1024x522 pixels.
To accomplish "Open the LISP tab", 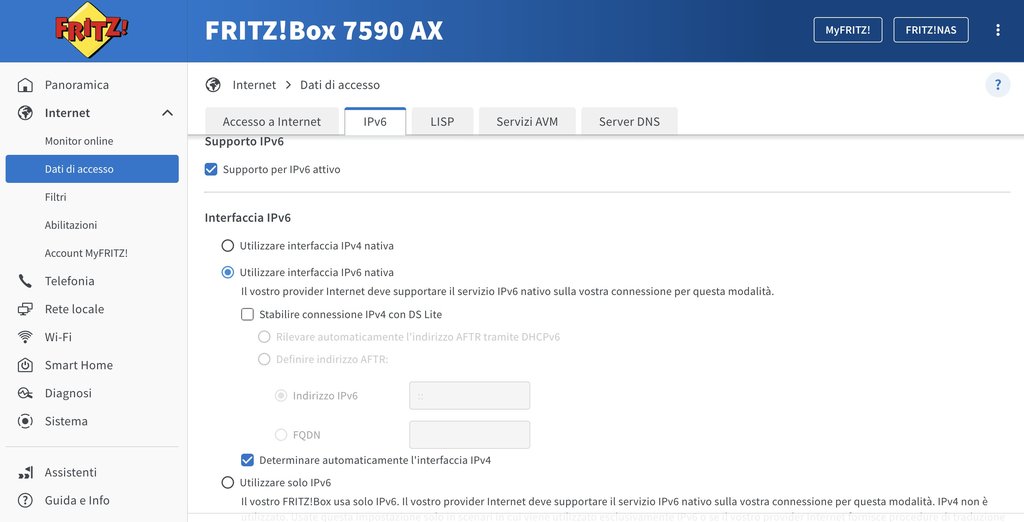I will [x=442, y=122].
